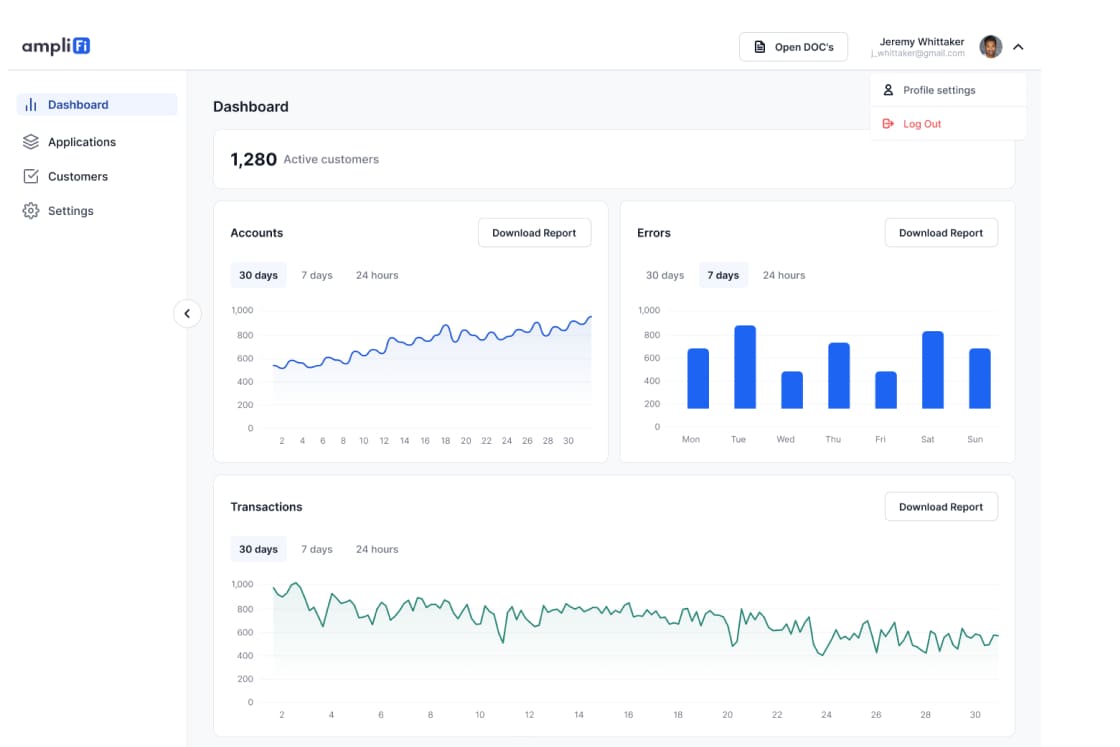Click the Fri bar in Errors chart
Screen dimensions: 1120x747
tap(886, 390)
